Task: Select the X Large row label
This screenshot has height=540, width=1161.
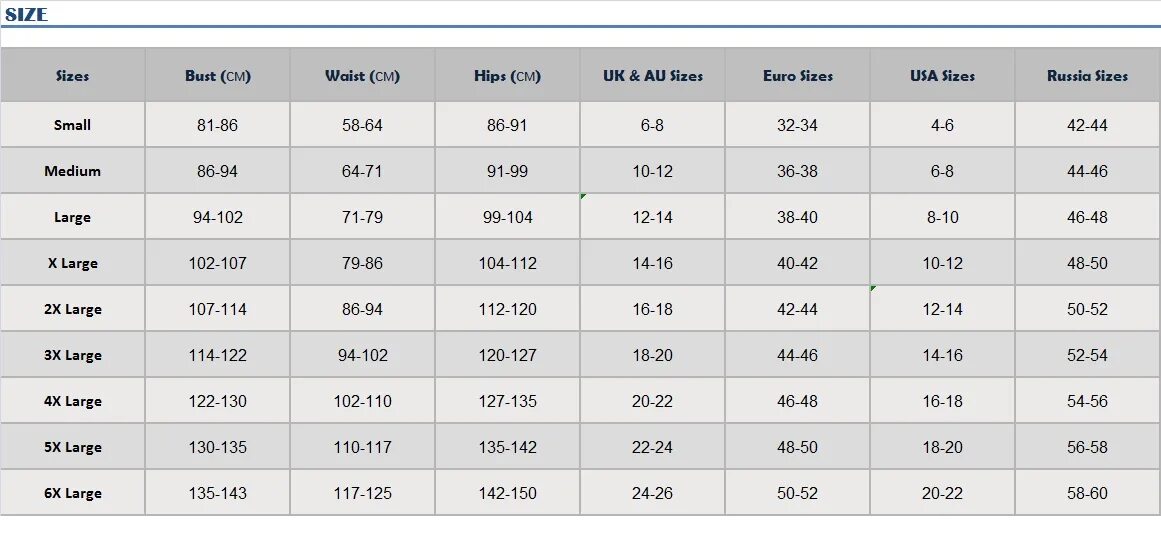Action: click(73, 263)
